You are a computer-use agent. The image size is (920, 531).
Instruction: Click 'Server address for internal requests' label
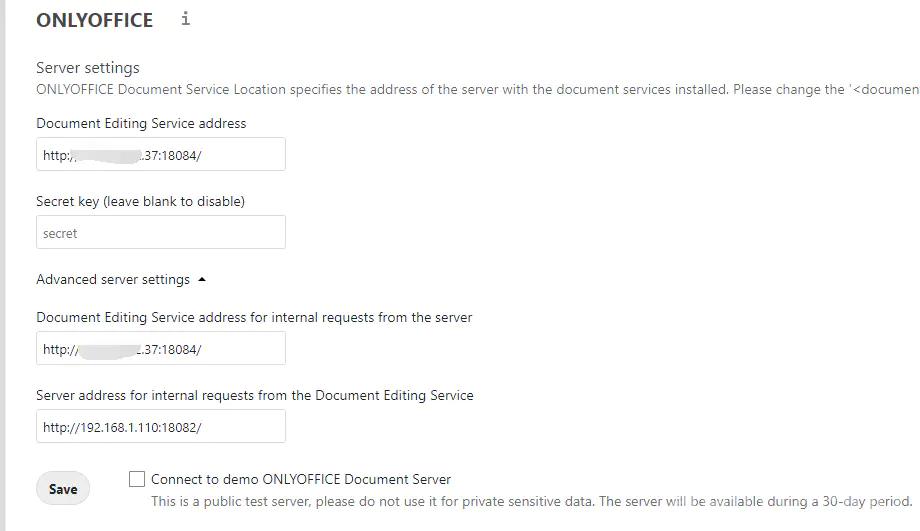point(255,395)
